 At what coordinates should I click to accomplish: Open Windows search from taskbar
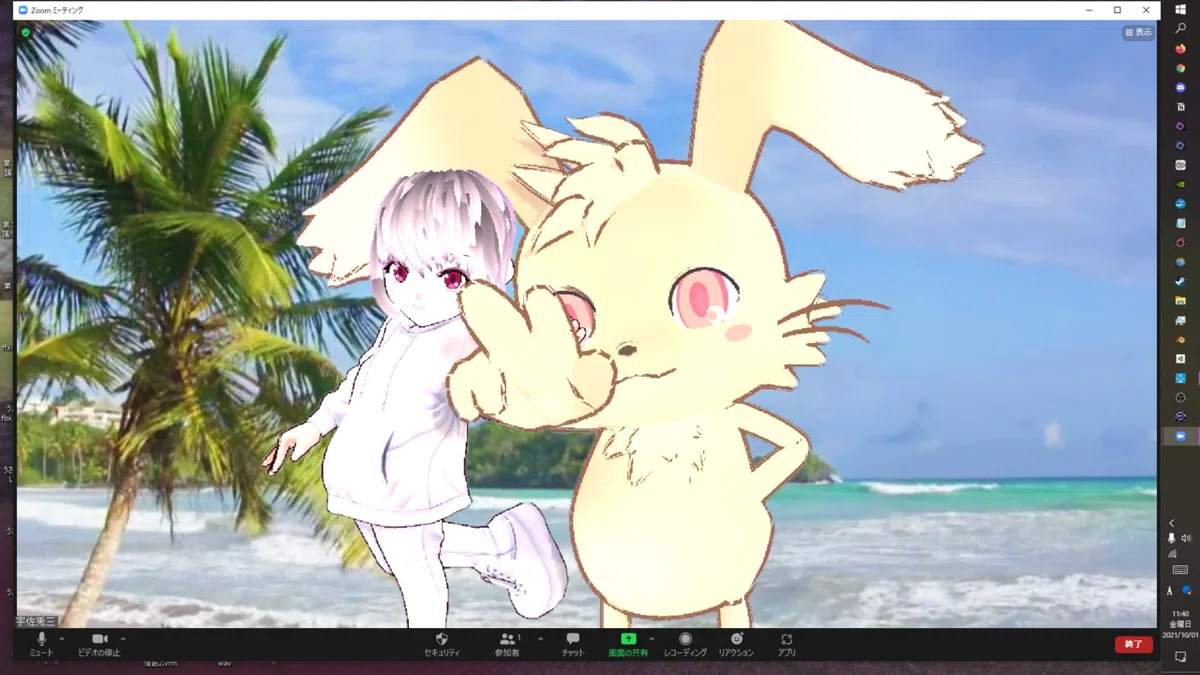(1180, 28)
